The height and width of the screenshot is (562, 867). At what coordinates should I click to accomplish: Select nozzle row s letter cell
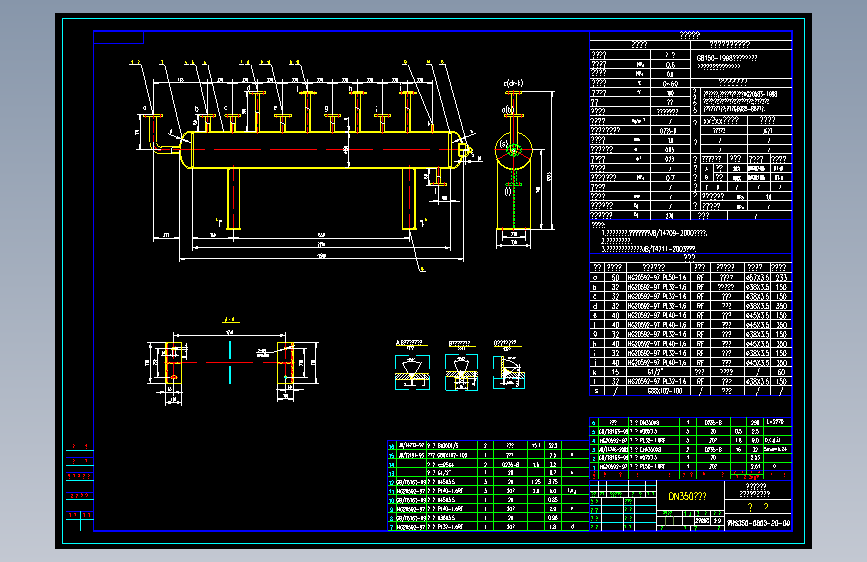tap(596, 391)
